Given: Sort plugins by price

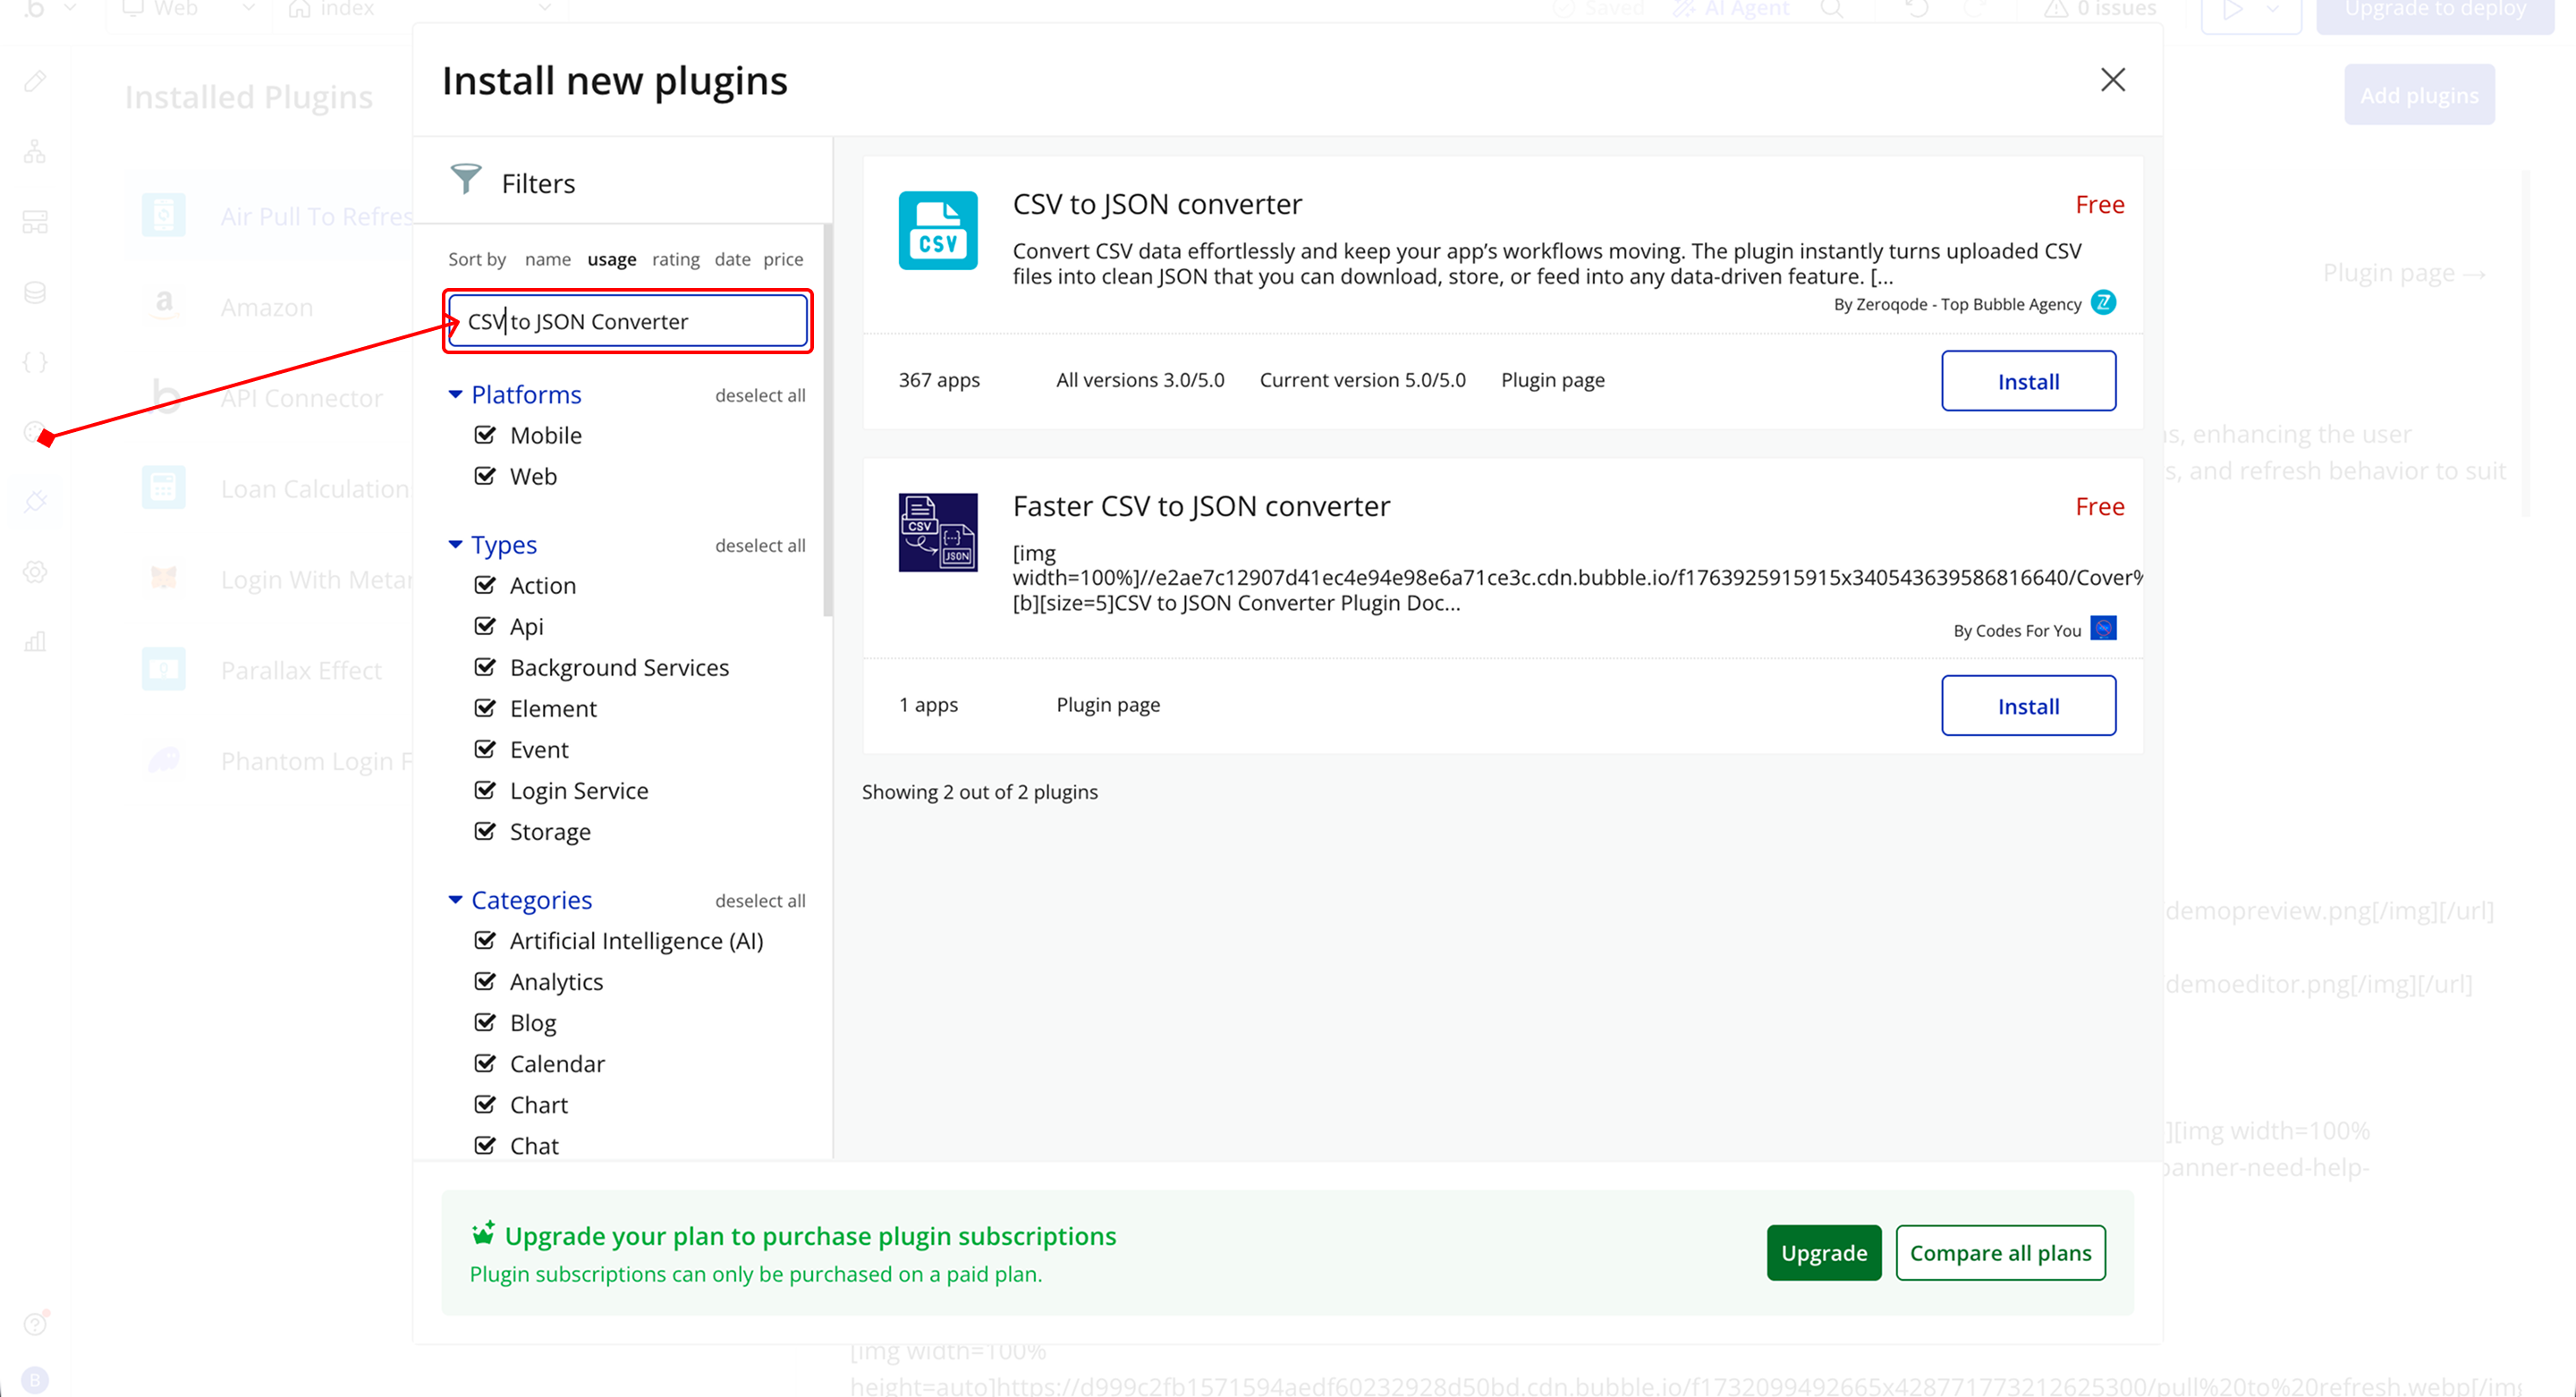Looking at the screenshot, I should point(783,259).
